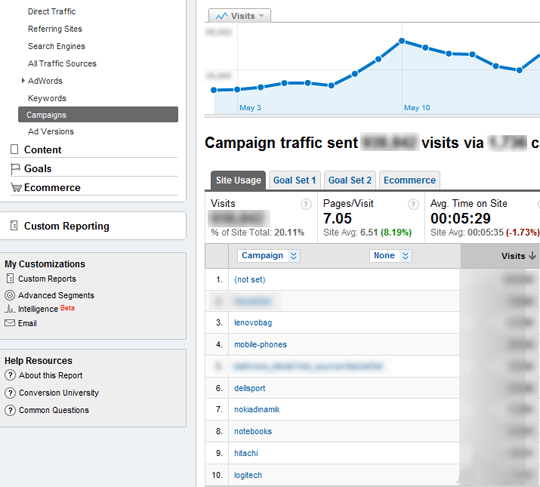
Task: Click the Avg. Time on Site 00:05:29
Action: coord(460,218)
